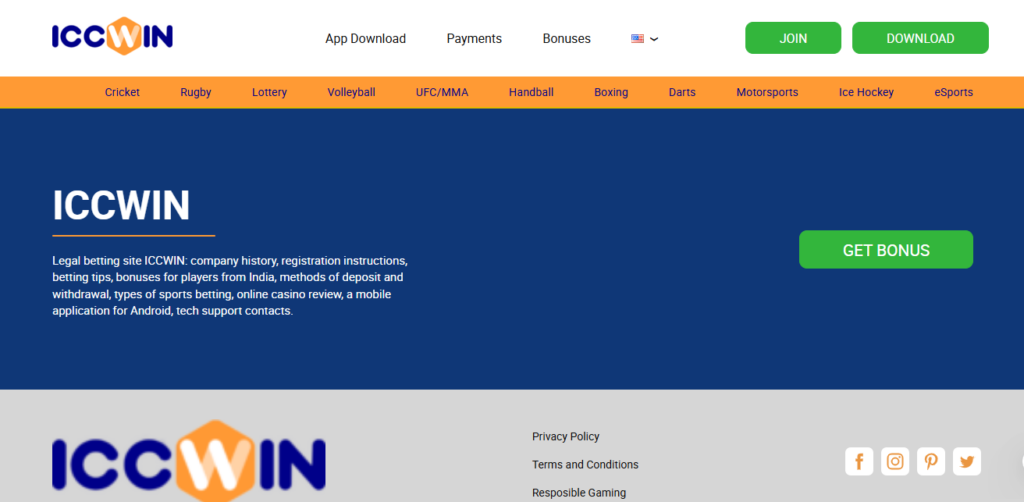This screenshot has height=502, width=1024.
Task: Open the Resposible Gaming link
Action: (579, 493)
